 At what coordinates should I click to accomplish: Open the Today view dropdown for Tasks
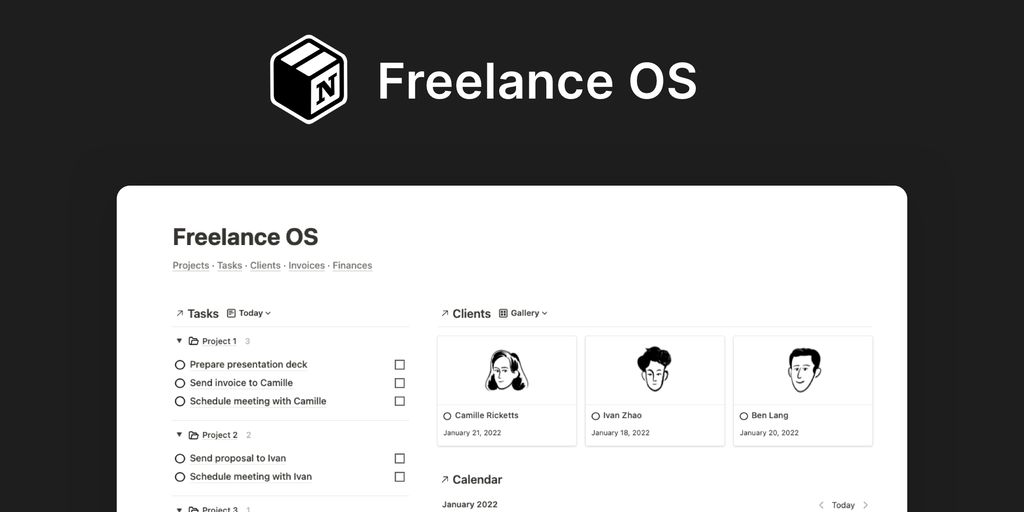tap(249, 313)
